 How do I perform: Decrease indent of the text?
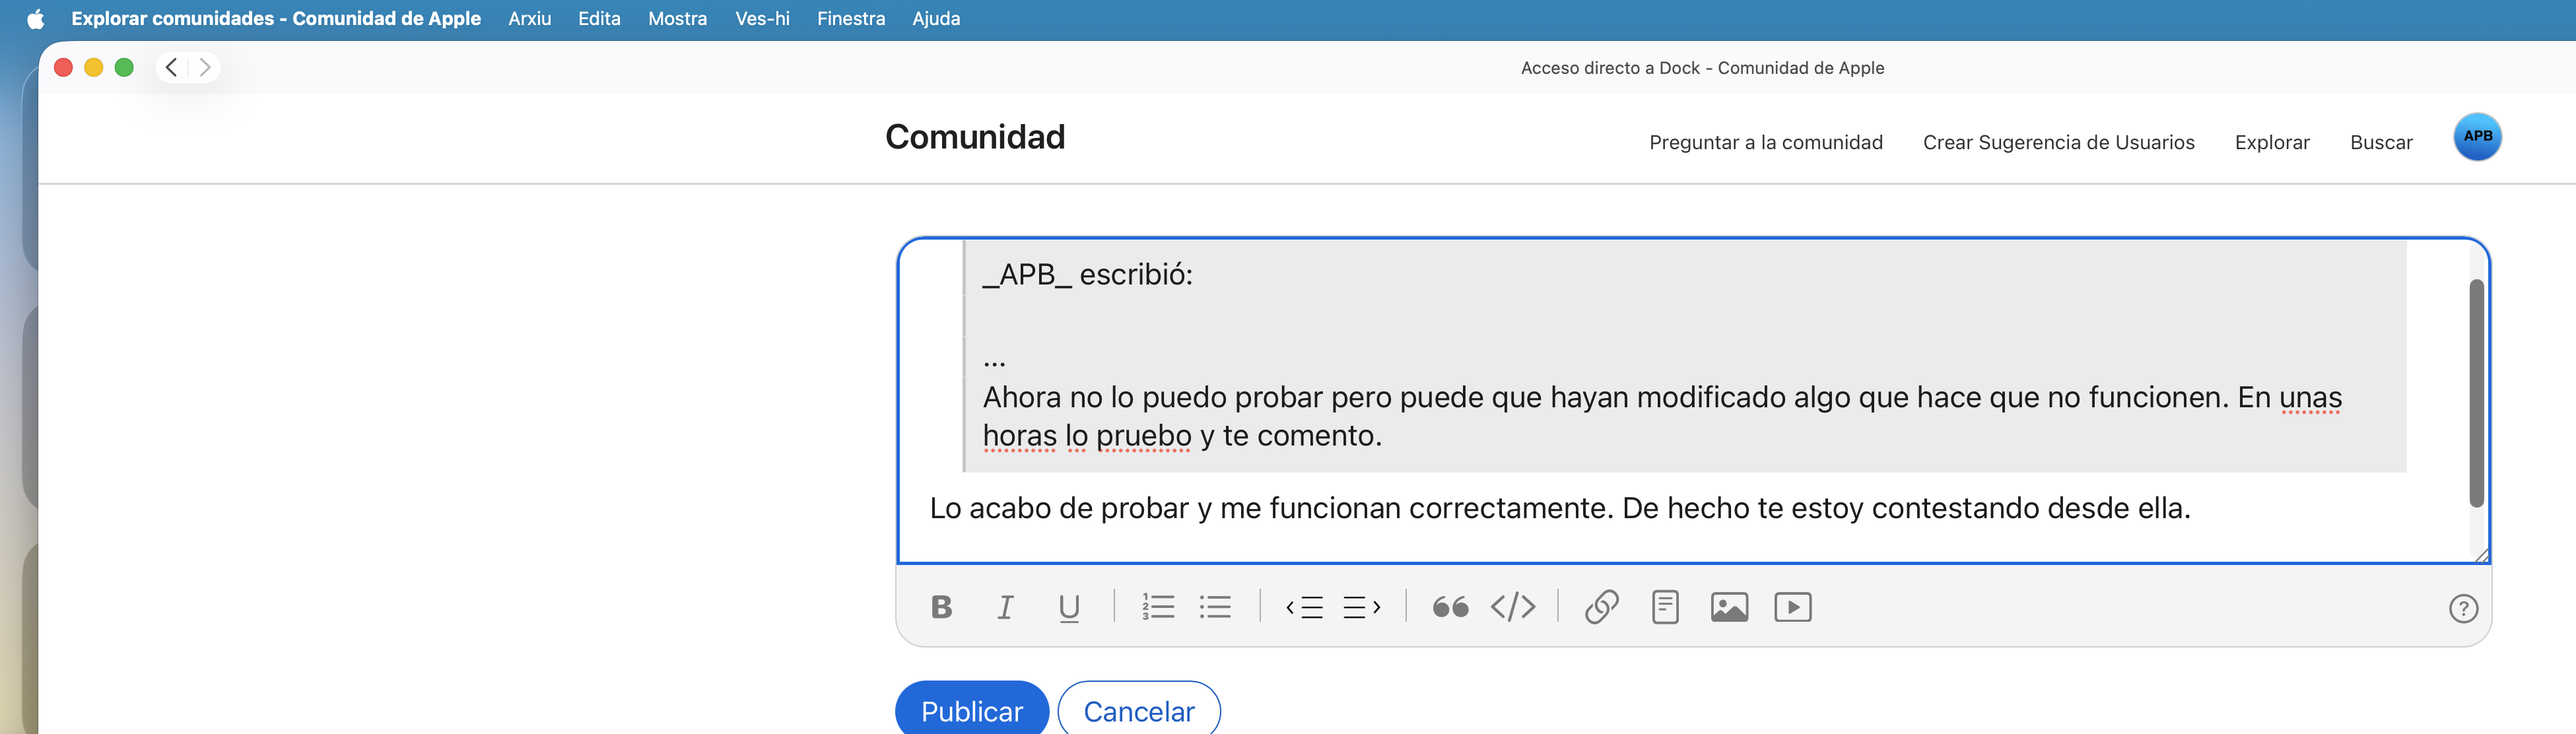pos(1305,607)
